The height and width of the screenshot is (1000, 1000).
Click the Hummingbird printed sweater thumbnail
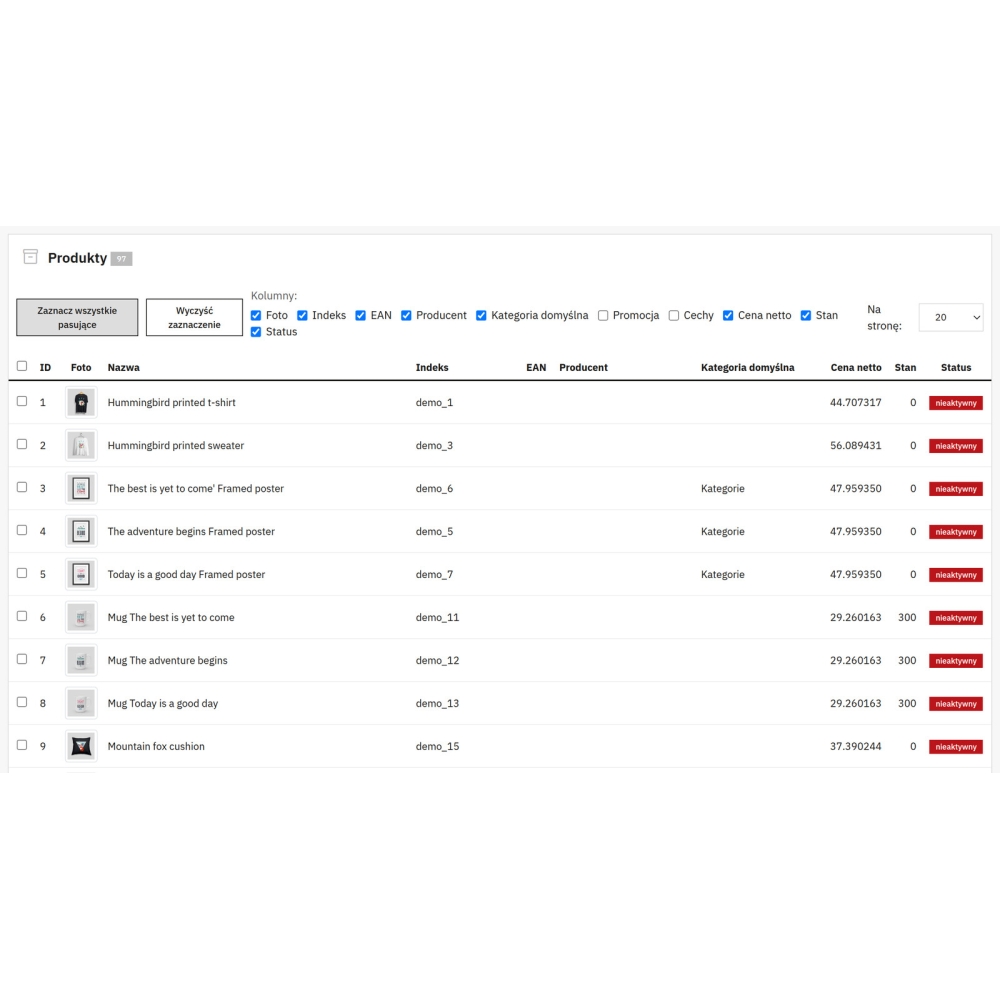click(81, 446)
